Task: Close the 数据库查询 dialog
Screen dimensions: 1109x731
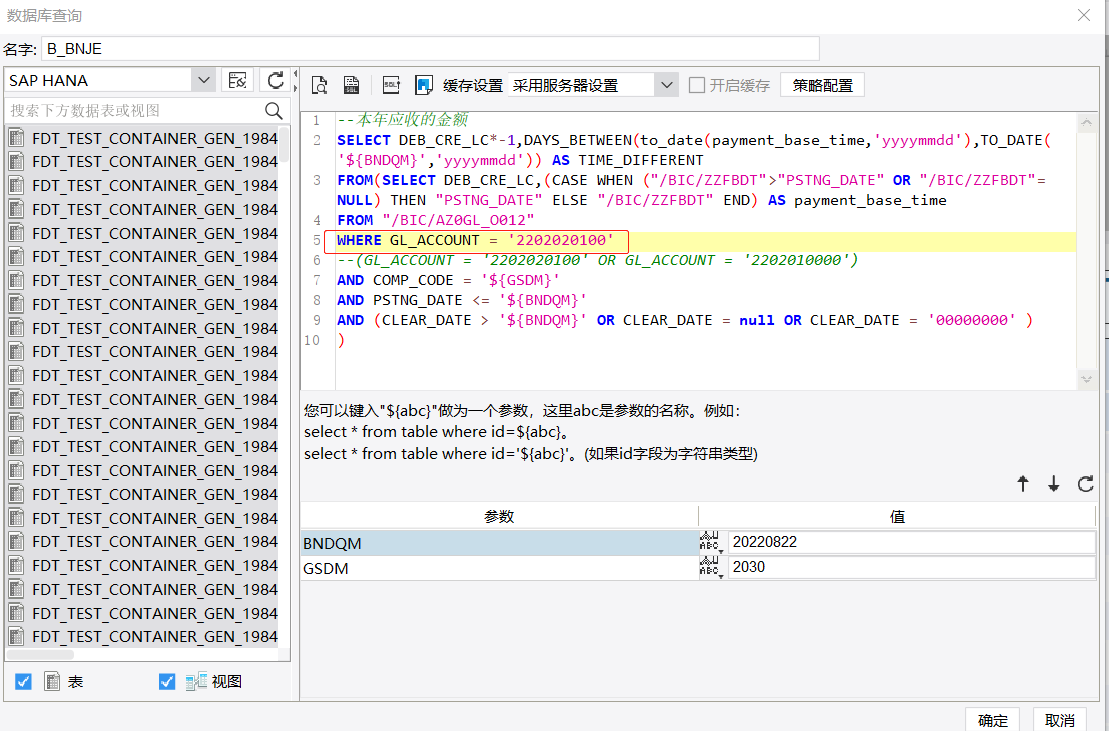Action: click(1084, 15)
